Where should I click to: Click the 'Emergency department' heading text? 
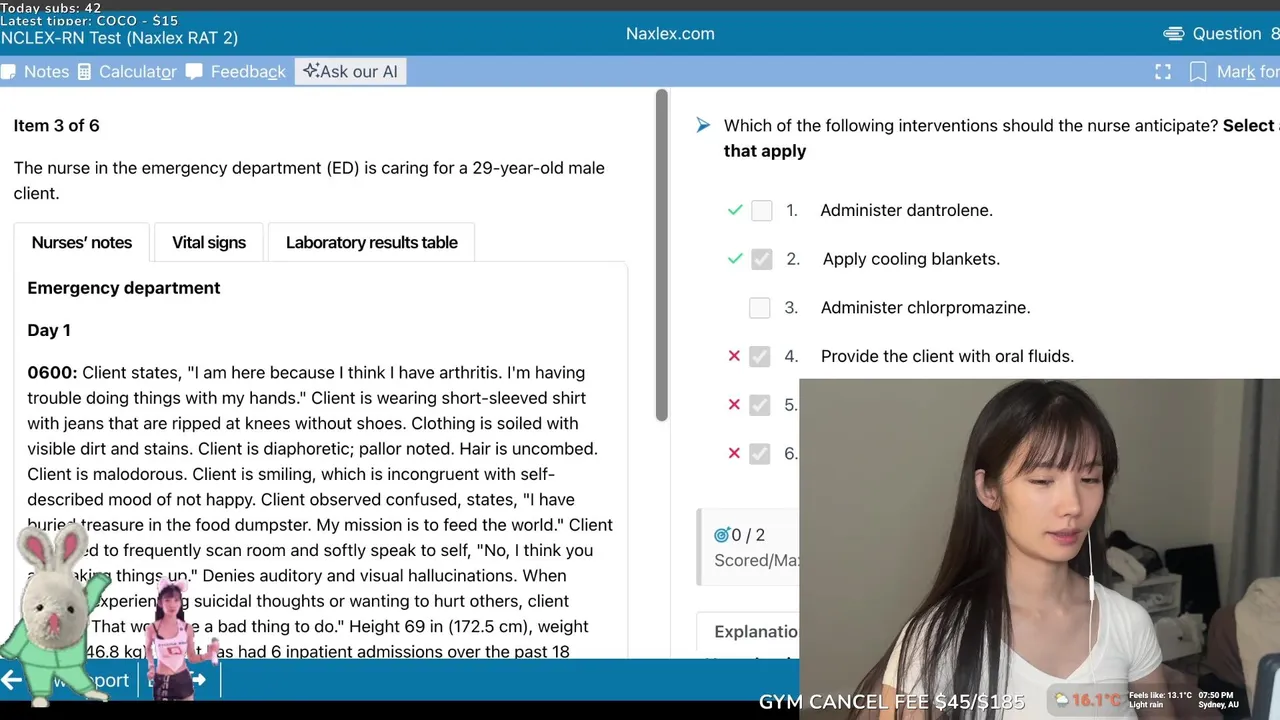click(124, 288)
